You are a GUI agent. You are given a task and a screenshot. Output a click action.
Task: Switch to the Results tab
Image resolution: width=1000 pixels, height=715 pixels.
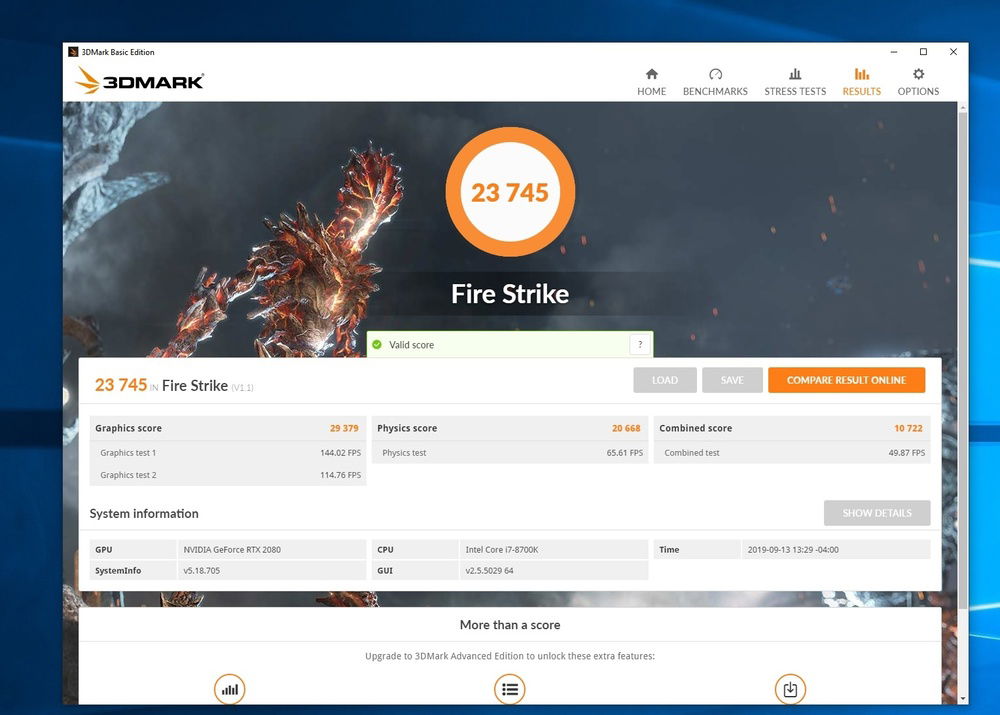pyautogui.click(x=861, y=82)
